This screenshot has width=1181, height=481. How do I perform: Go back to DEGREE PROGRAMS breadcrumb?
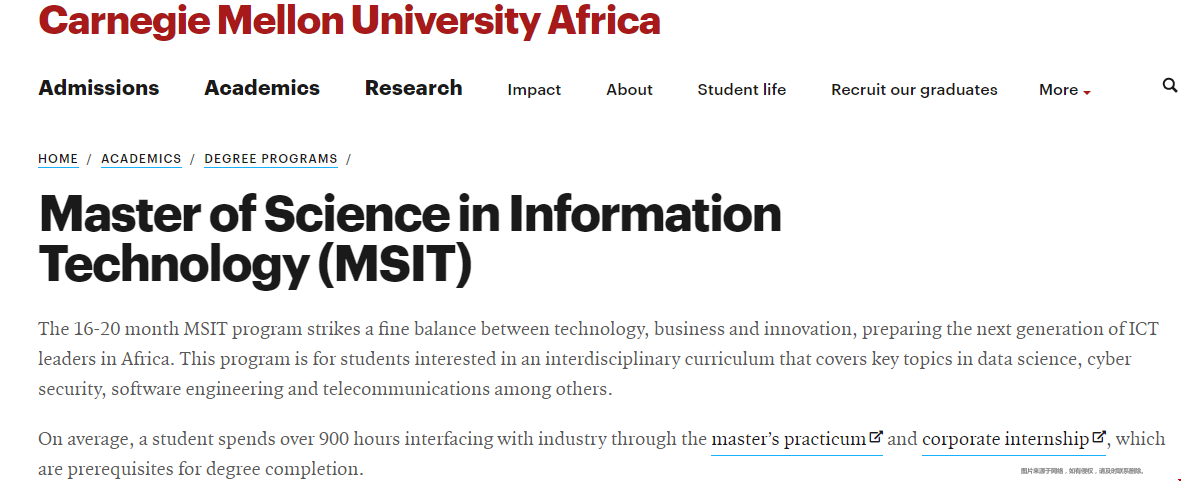(x=271, y=159)
